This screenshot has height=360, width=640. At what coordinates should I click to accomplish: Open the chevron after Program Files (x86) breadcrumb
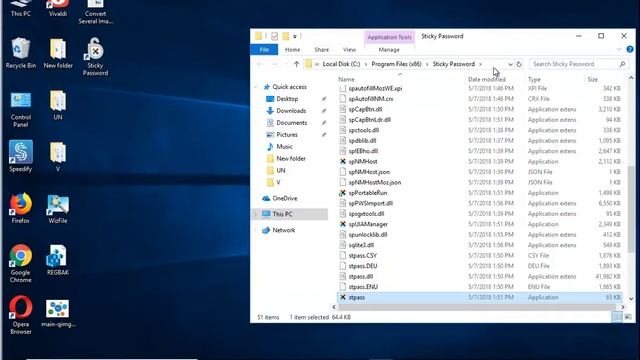click(427, 64)
